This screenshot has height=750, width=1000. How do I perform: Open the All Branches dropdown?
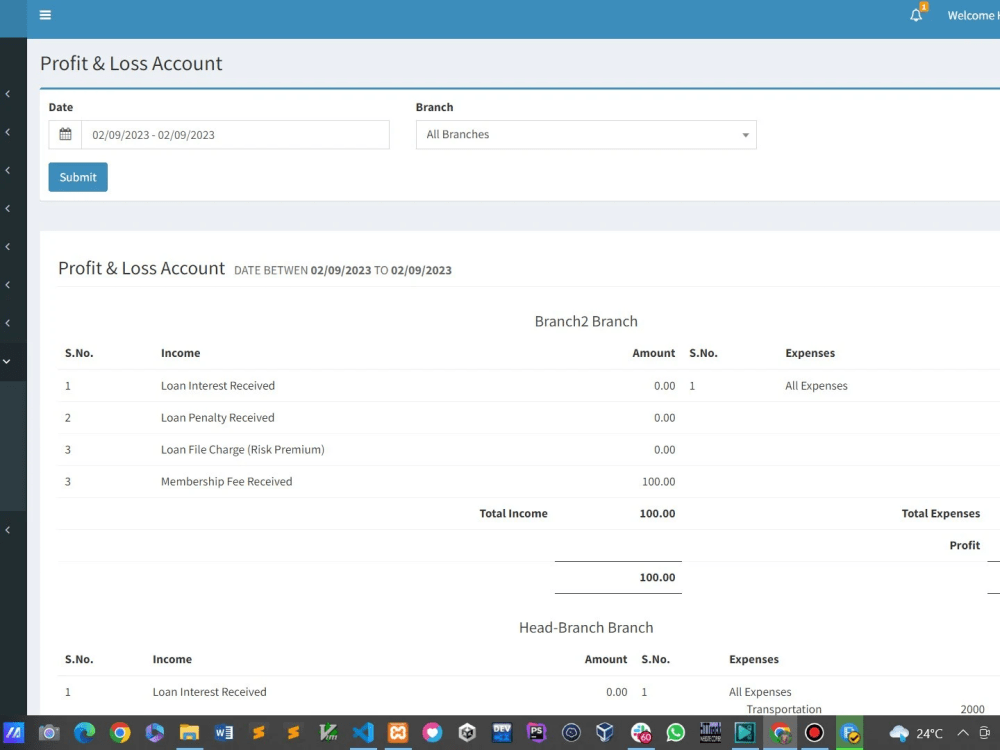click(586, 134)
